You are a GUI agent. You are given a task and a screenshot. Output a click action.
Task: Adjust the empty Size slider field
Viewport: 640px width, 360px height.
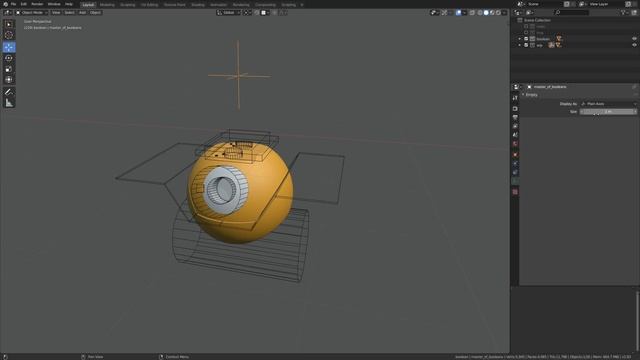(x=608, y=111)
